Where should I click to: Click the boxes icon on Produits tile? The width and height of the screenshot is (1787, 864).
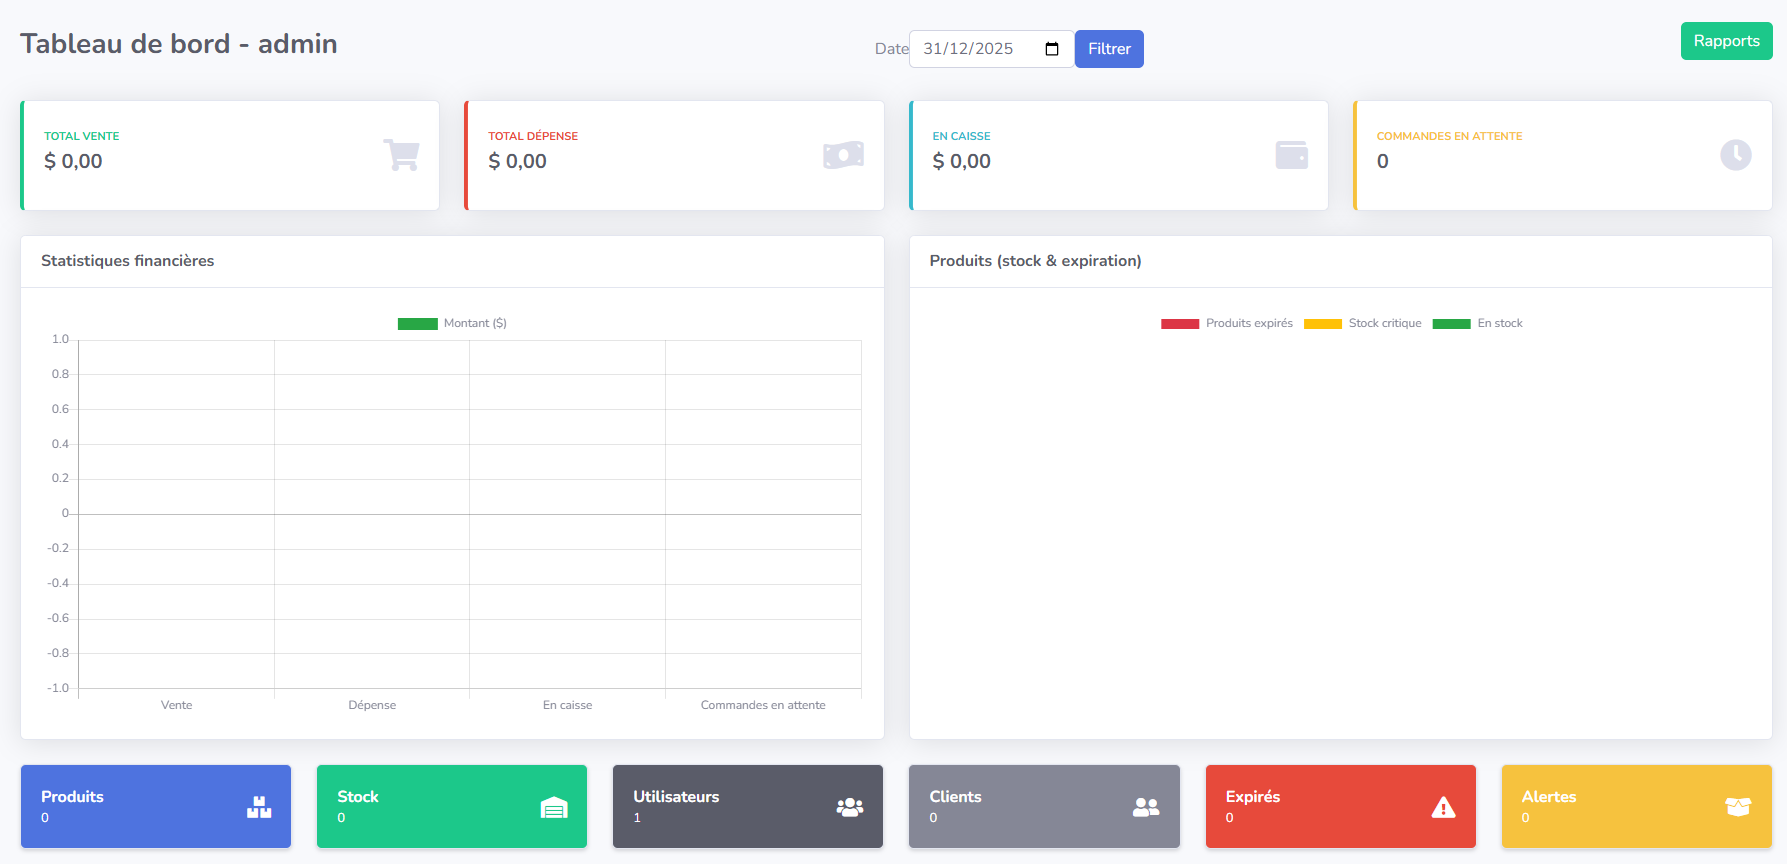click(259, 807)
